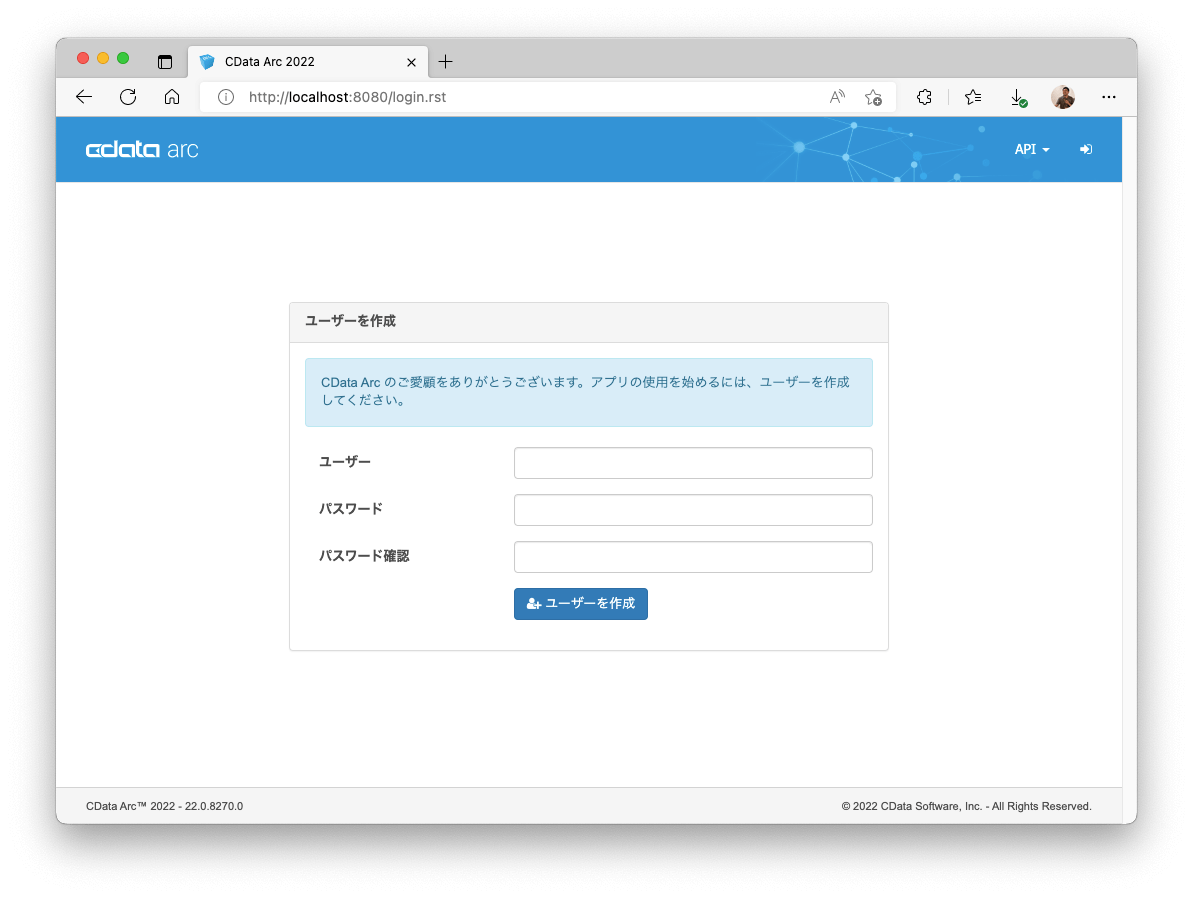The width and height of the screenshot is (1193, 898).
Task: Show the Downloads icon panel
Action: tap(1018, 97)
